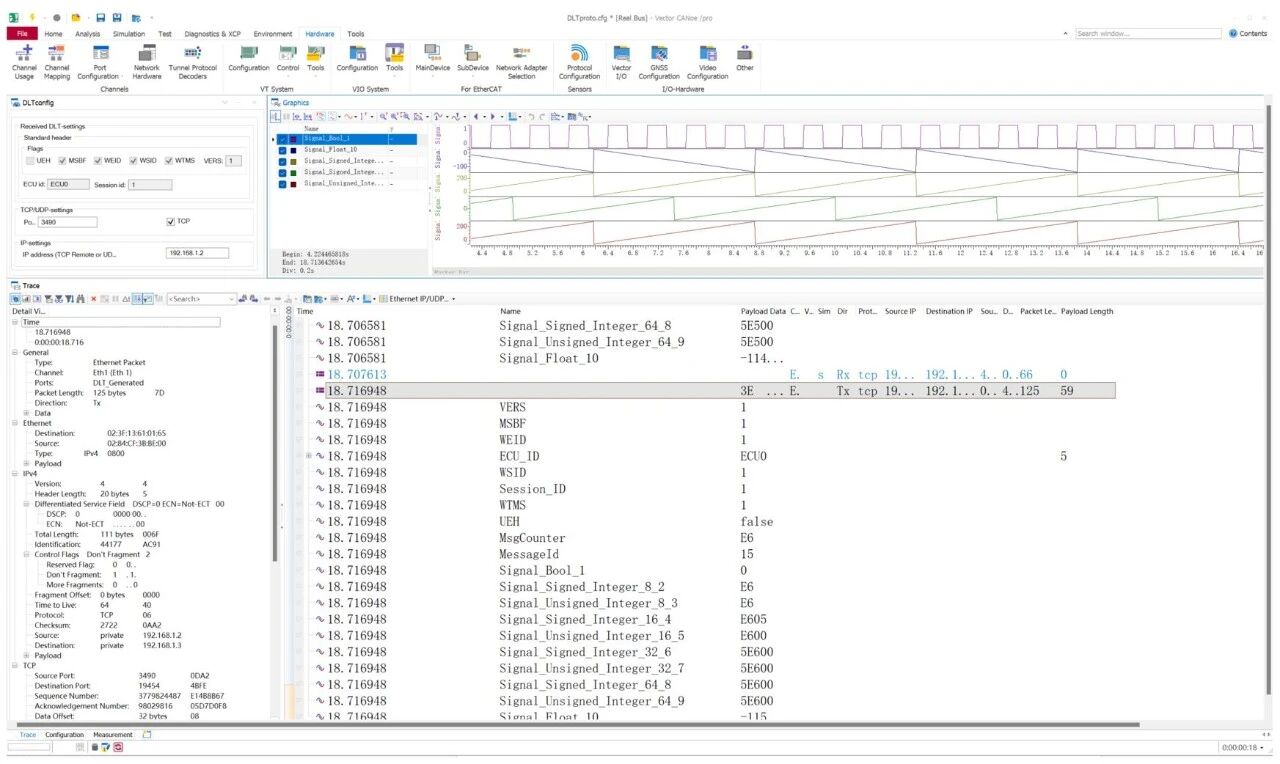Viewport: 1280px width, 764px height.
Task: Toggle the TCP checkbox
Action: (170, 221)
